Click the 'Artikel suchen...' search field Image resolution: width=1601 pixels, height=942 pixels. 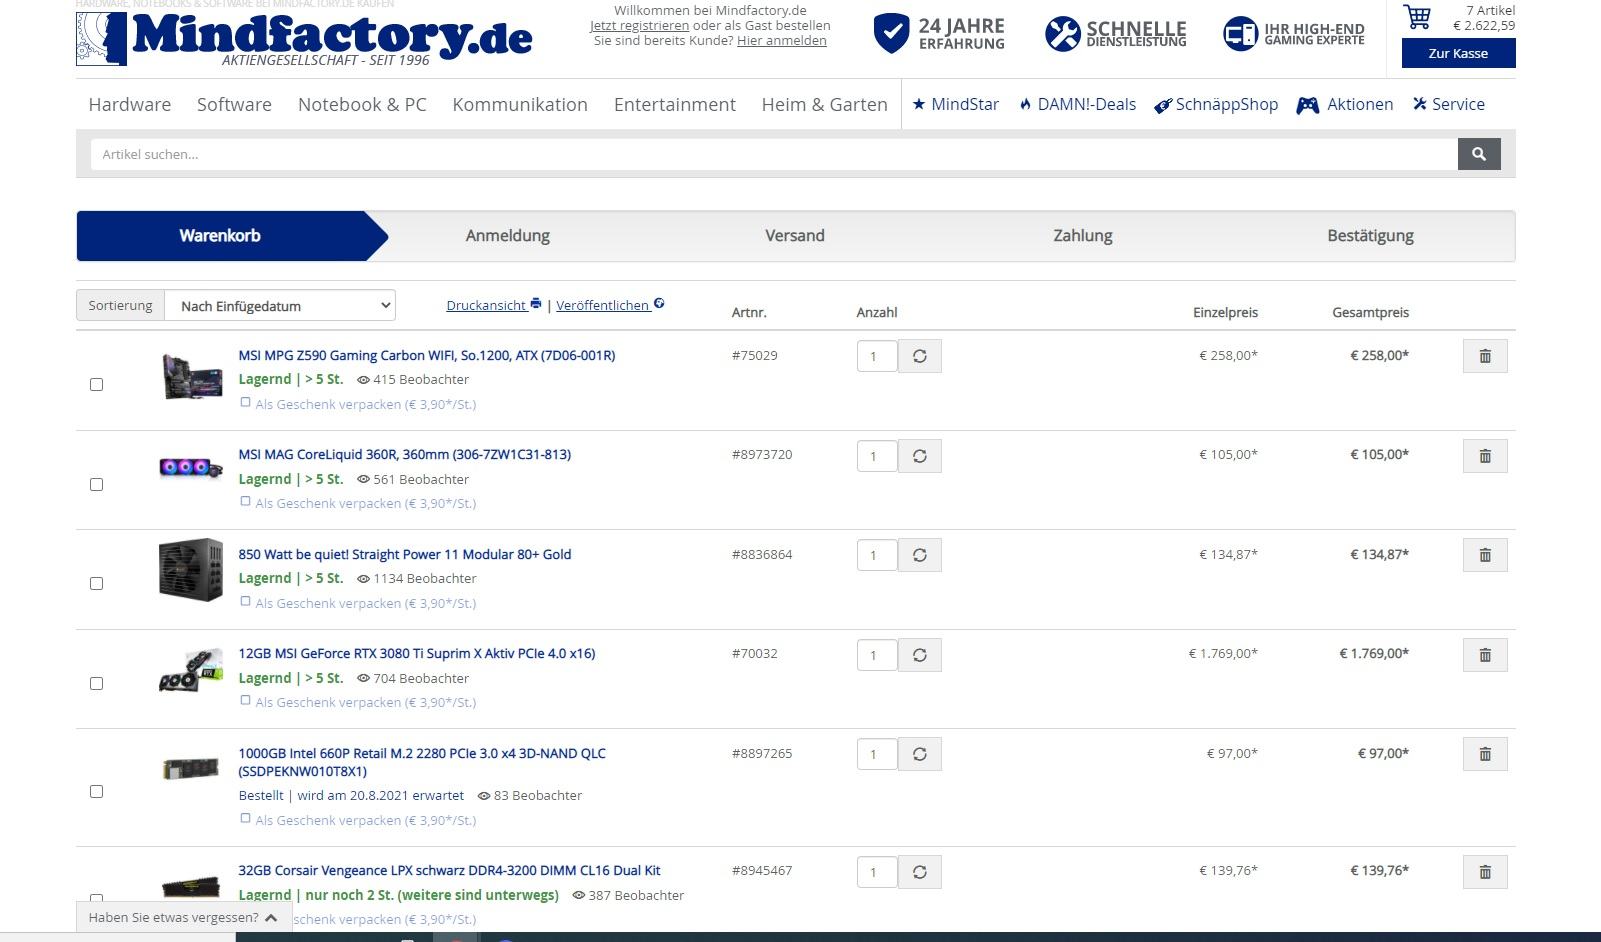pyautogui.click(x=774, y=154)
